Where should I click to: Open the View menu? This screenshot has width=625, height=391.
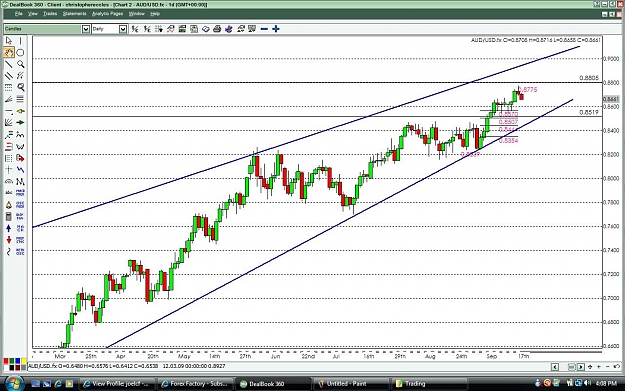[x=33, y=14]
